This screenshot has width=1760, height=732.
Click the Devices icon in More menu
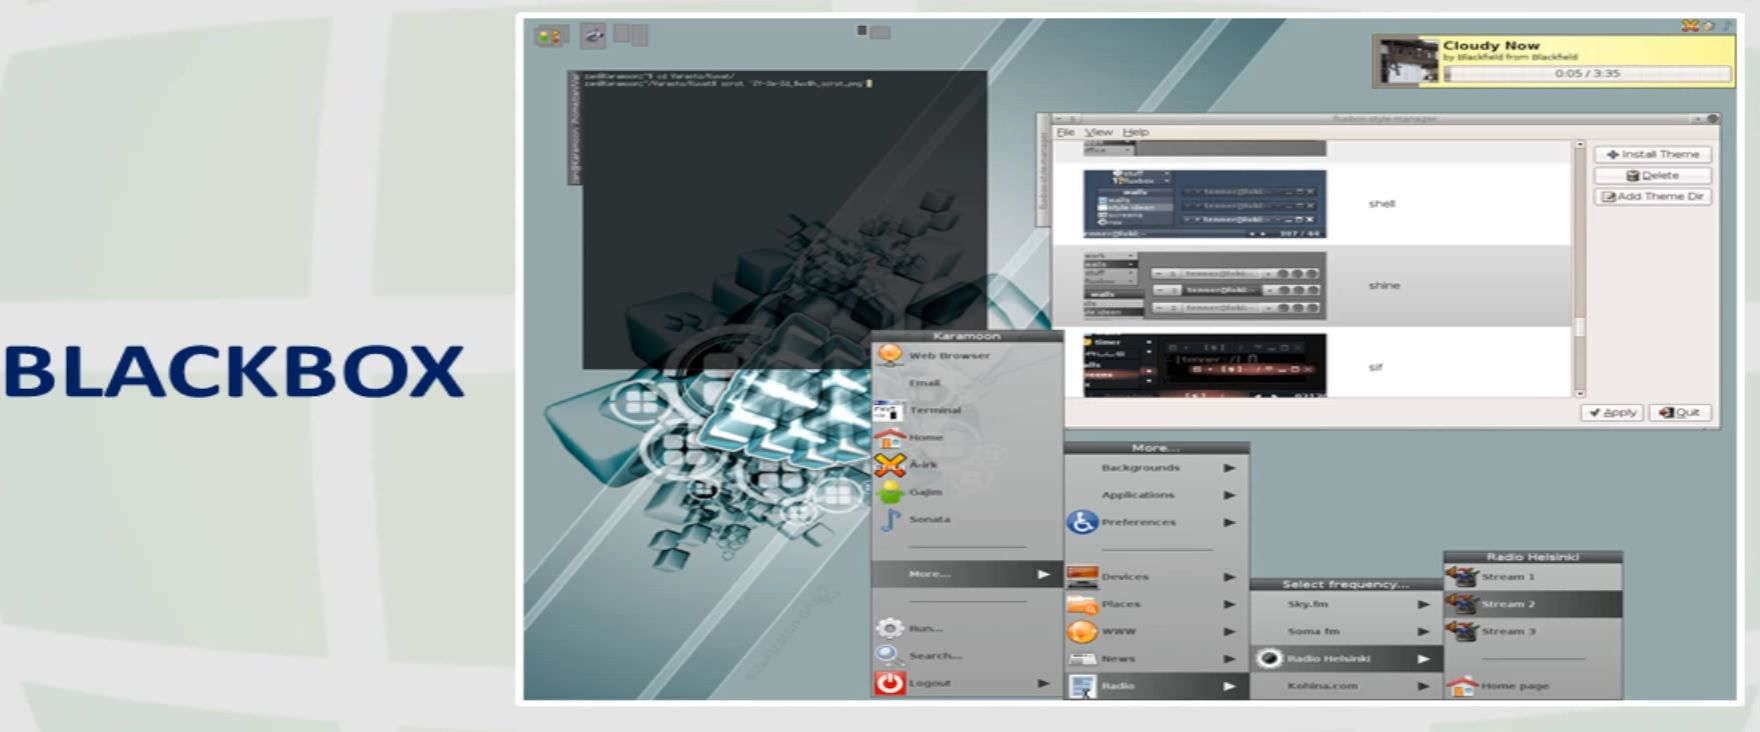(x=1082, y=577)
